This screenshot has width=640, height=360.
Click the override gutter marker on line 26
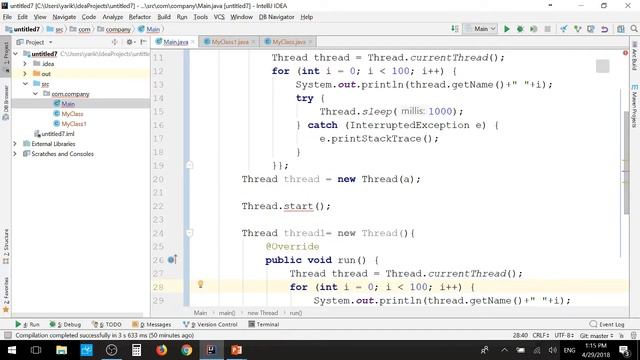coord(173,260)
